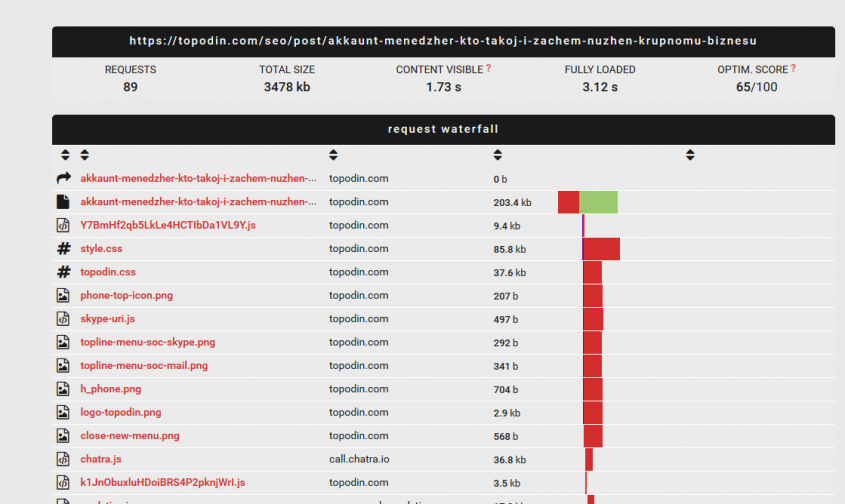The width and height of the screenshot is (845, 504).
Task: Click the image icon next to phone-top-icon.png
Action: (x=63, y=296)
